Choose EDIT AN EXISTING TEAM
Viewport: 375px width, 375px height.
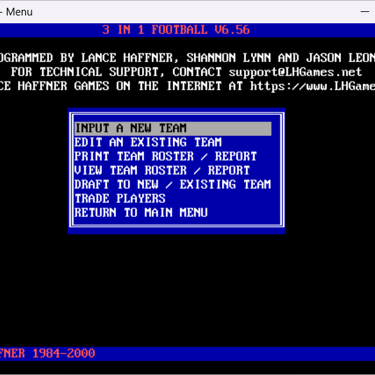(148, 142)
